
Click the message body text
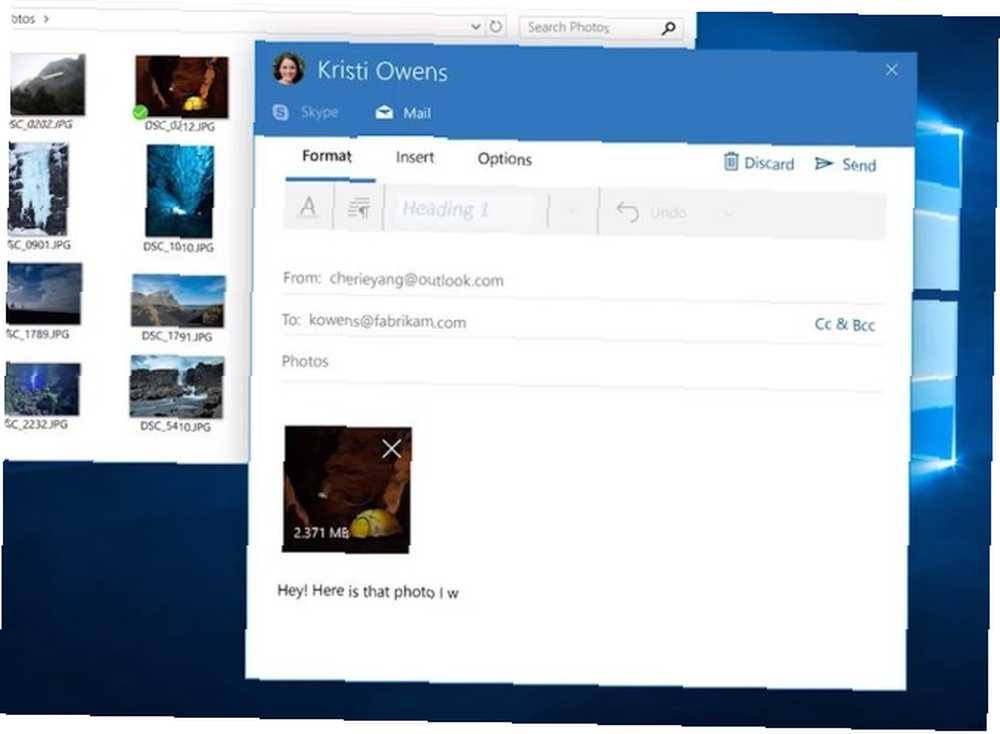tap(368, 592)
